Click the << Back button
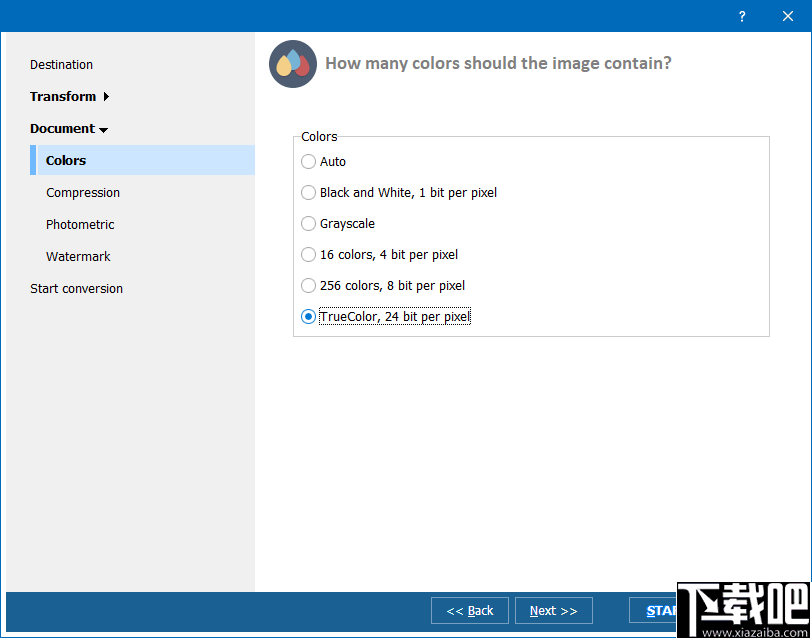Viewport: 812px width, 638px height. [470, 611]
